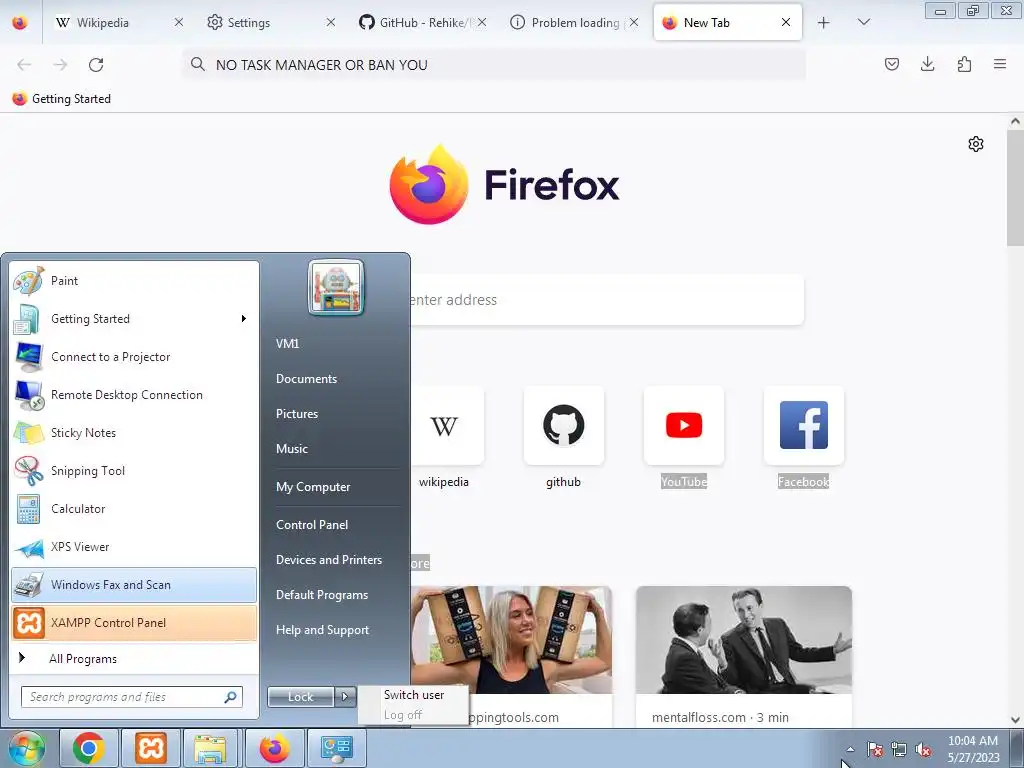The width and height of the screenshot is (1024, 768).
Task: Open the Firefox Extensions button
Action: (964, 64)
